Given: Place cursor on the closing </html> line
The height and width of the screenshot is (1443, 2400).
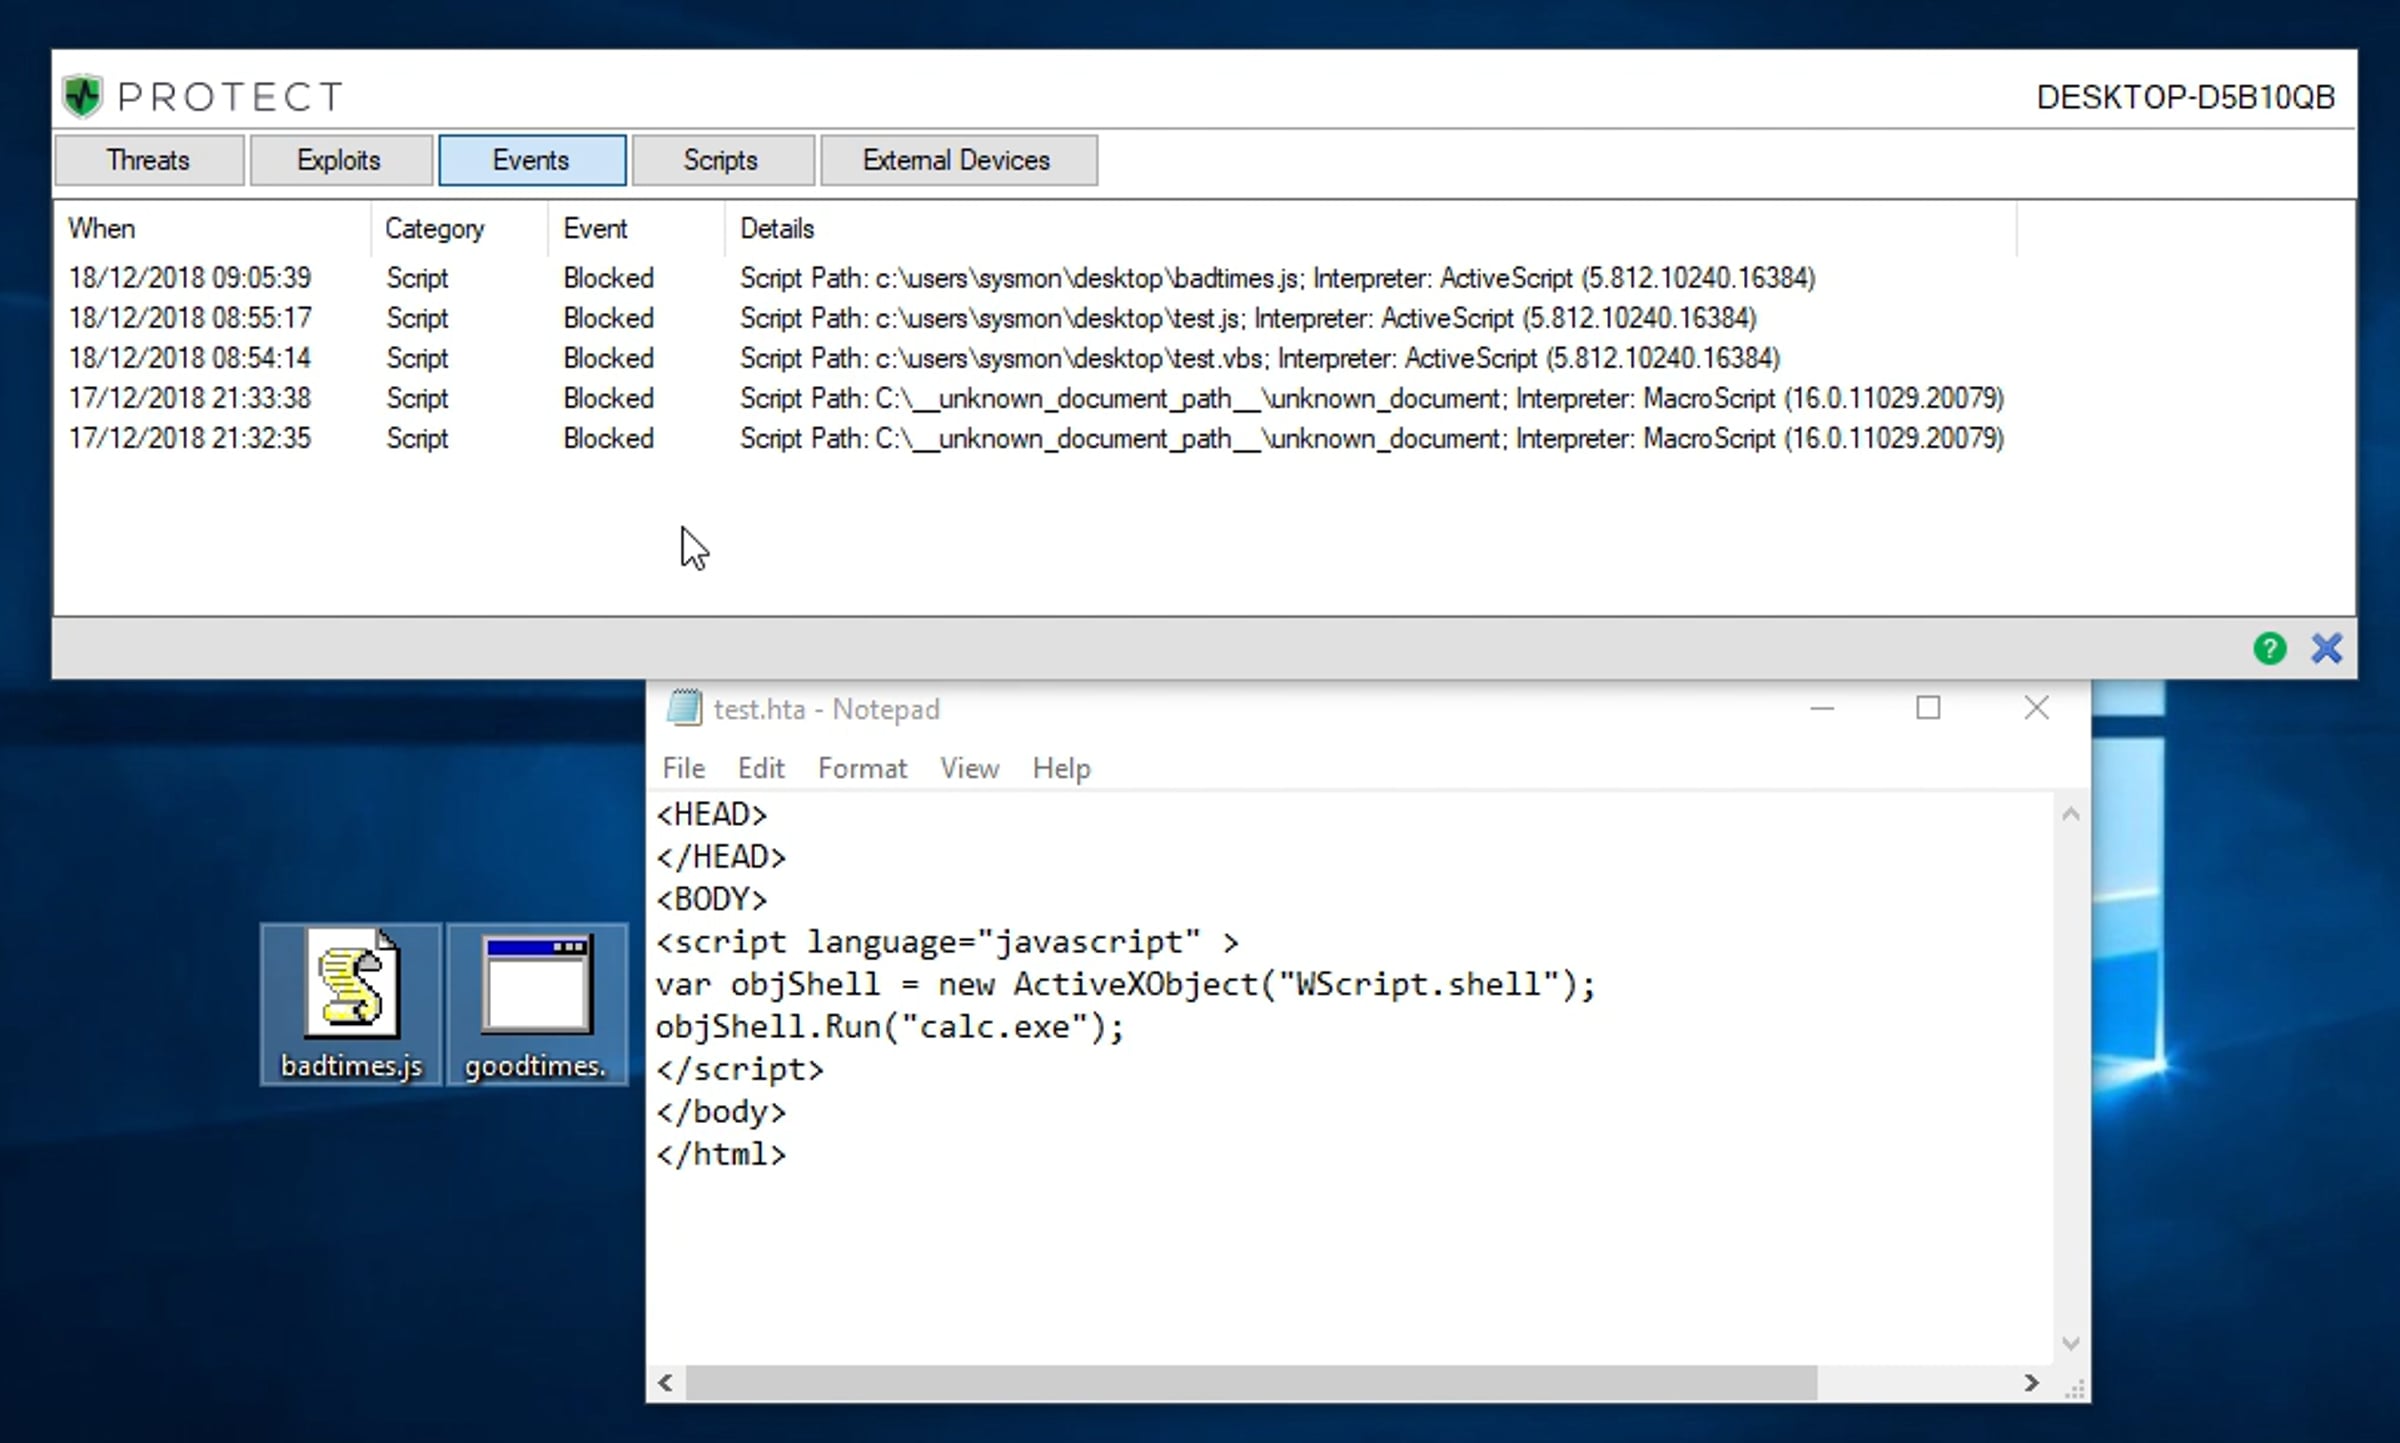Looking at the screenshot, I should pos(721,1154).
